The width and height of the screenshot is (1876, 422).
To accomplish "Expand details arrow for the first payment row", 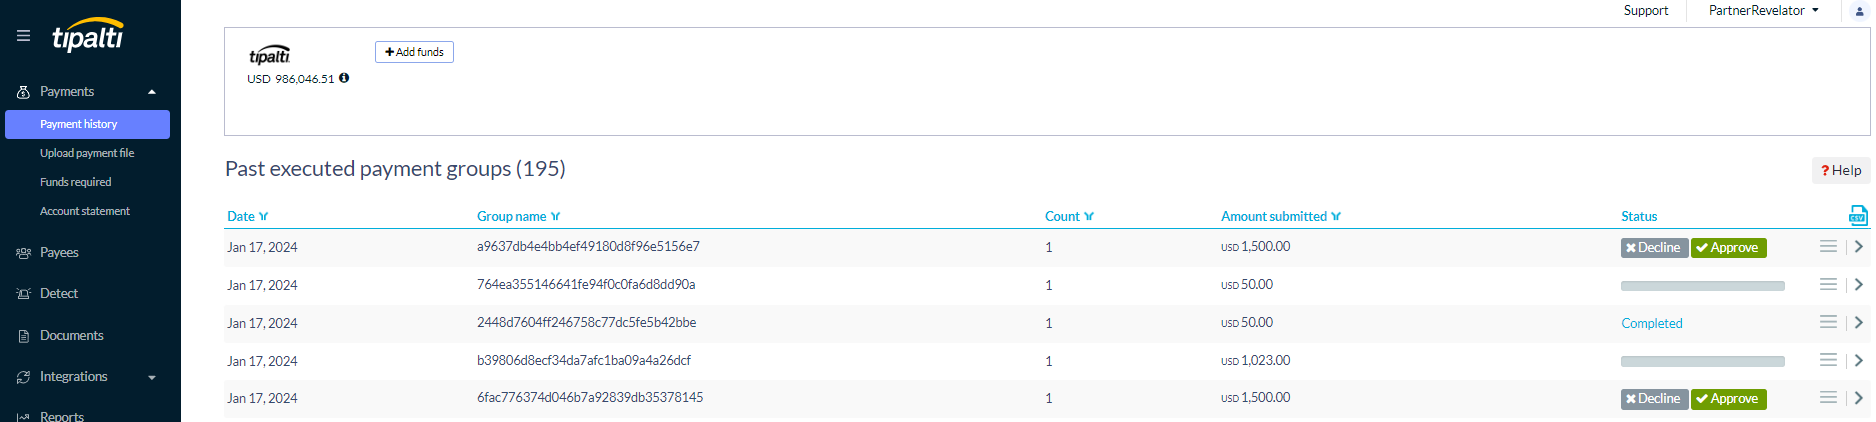I will [1858, 247].
